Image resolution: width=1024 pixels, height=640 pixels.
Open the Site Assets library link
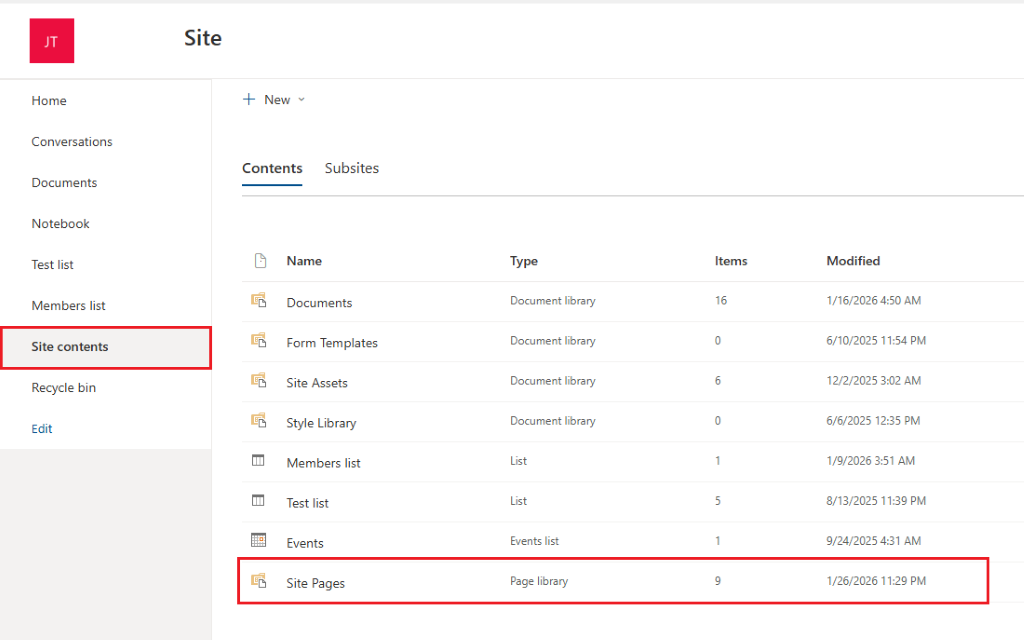tap(317, 383)
